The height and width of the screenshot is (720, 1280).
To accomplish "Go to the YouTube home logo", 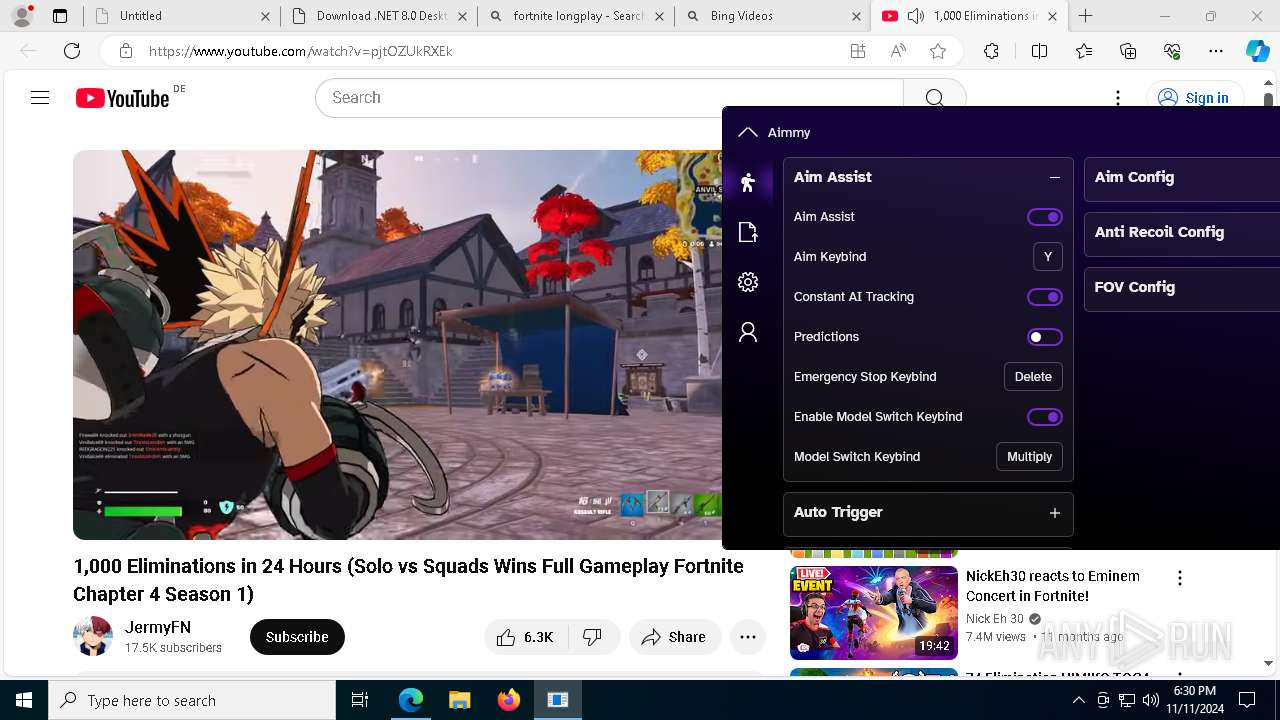I will pyautogui.click(x=123, y=98).
